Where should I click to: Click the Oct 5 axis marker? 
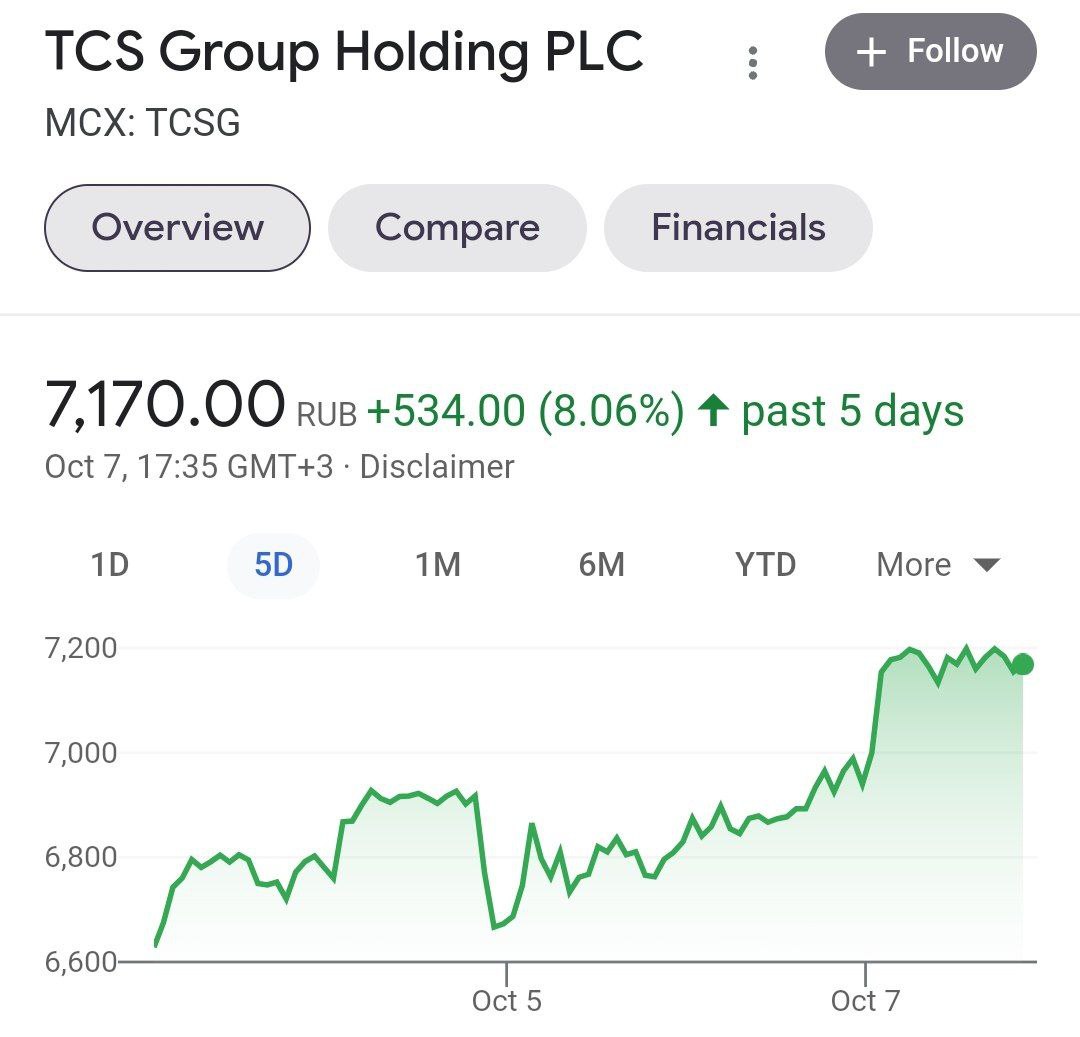(x=506, y=1000)
